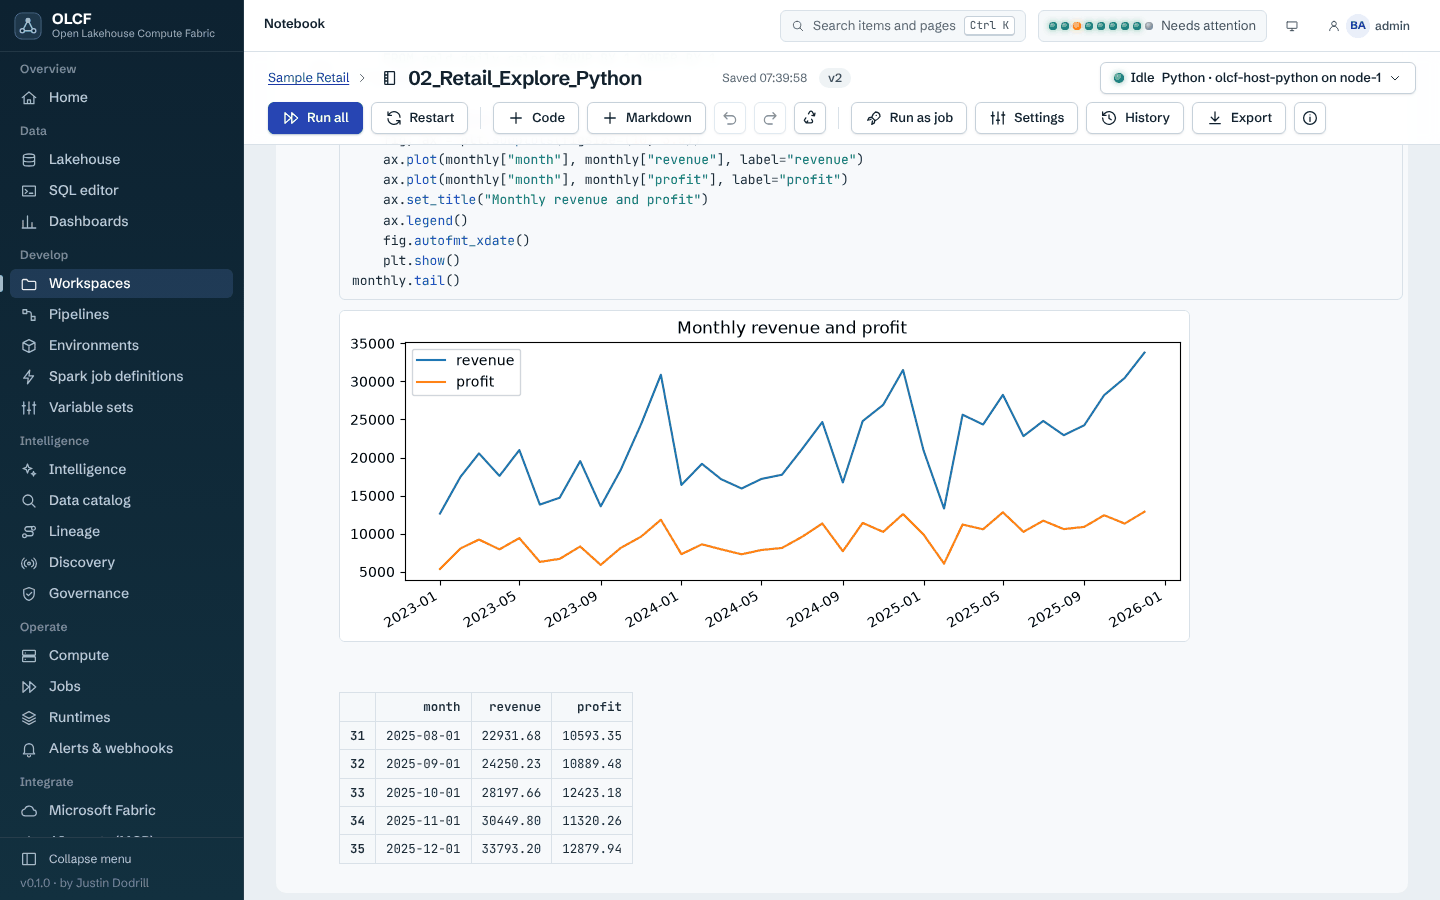Viewport: 1440px width, 900px height.
Task: Open SQL editor from the sidebar
Action: click(x=121, y=190)
